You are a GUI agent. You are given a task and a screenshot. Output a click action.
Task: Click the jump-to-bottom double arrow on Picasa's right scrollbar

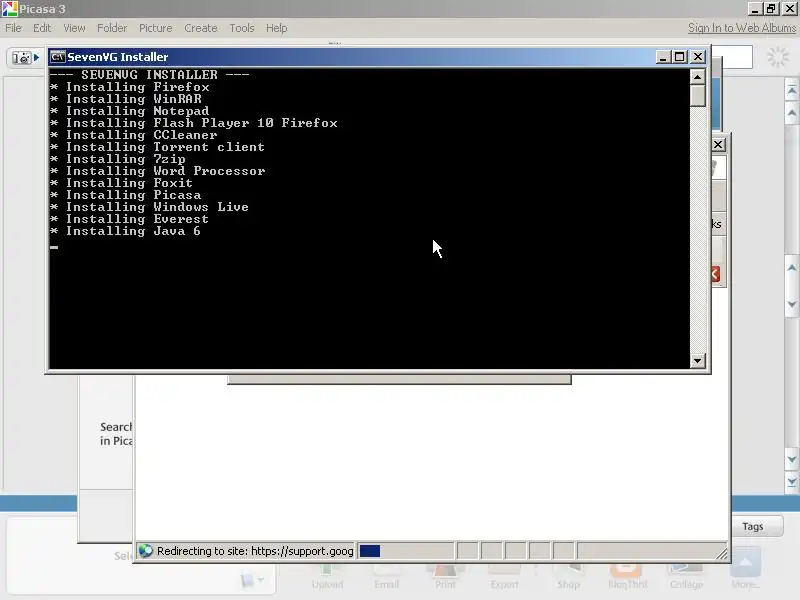click(792, 481)
